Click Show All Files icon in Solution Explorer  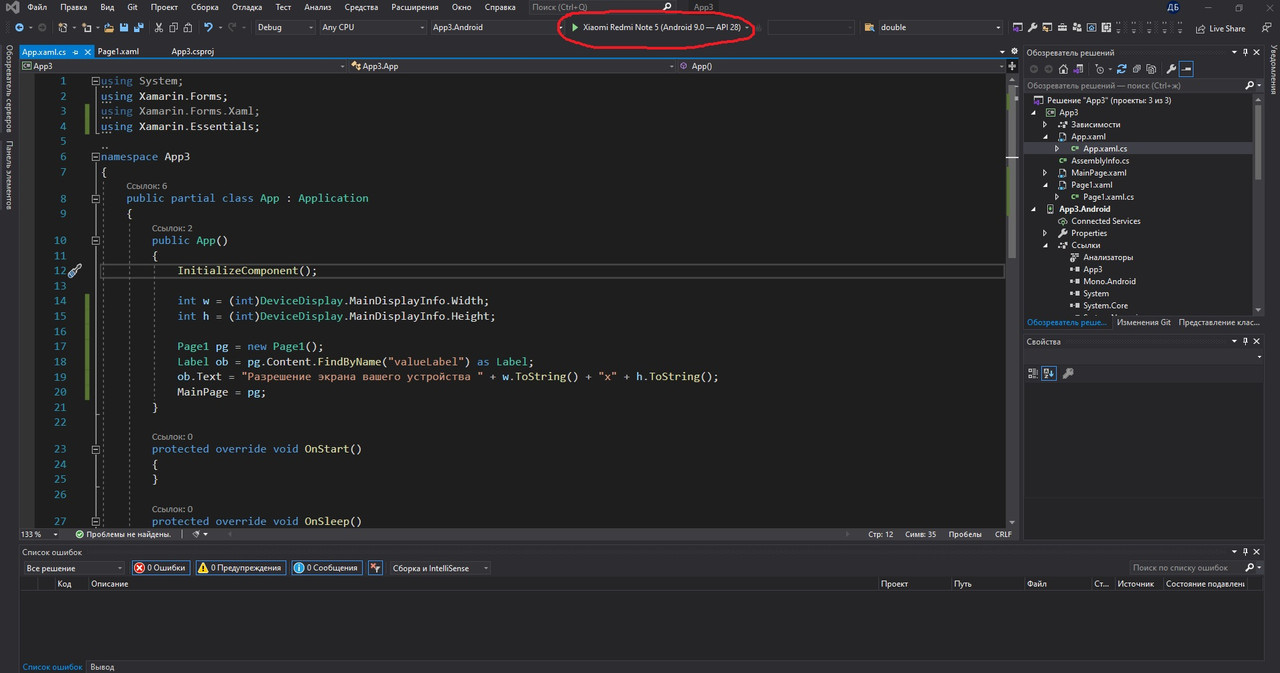click(1150, 69)
